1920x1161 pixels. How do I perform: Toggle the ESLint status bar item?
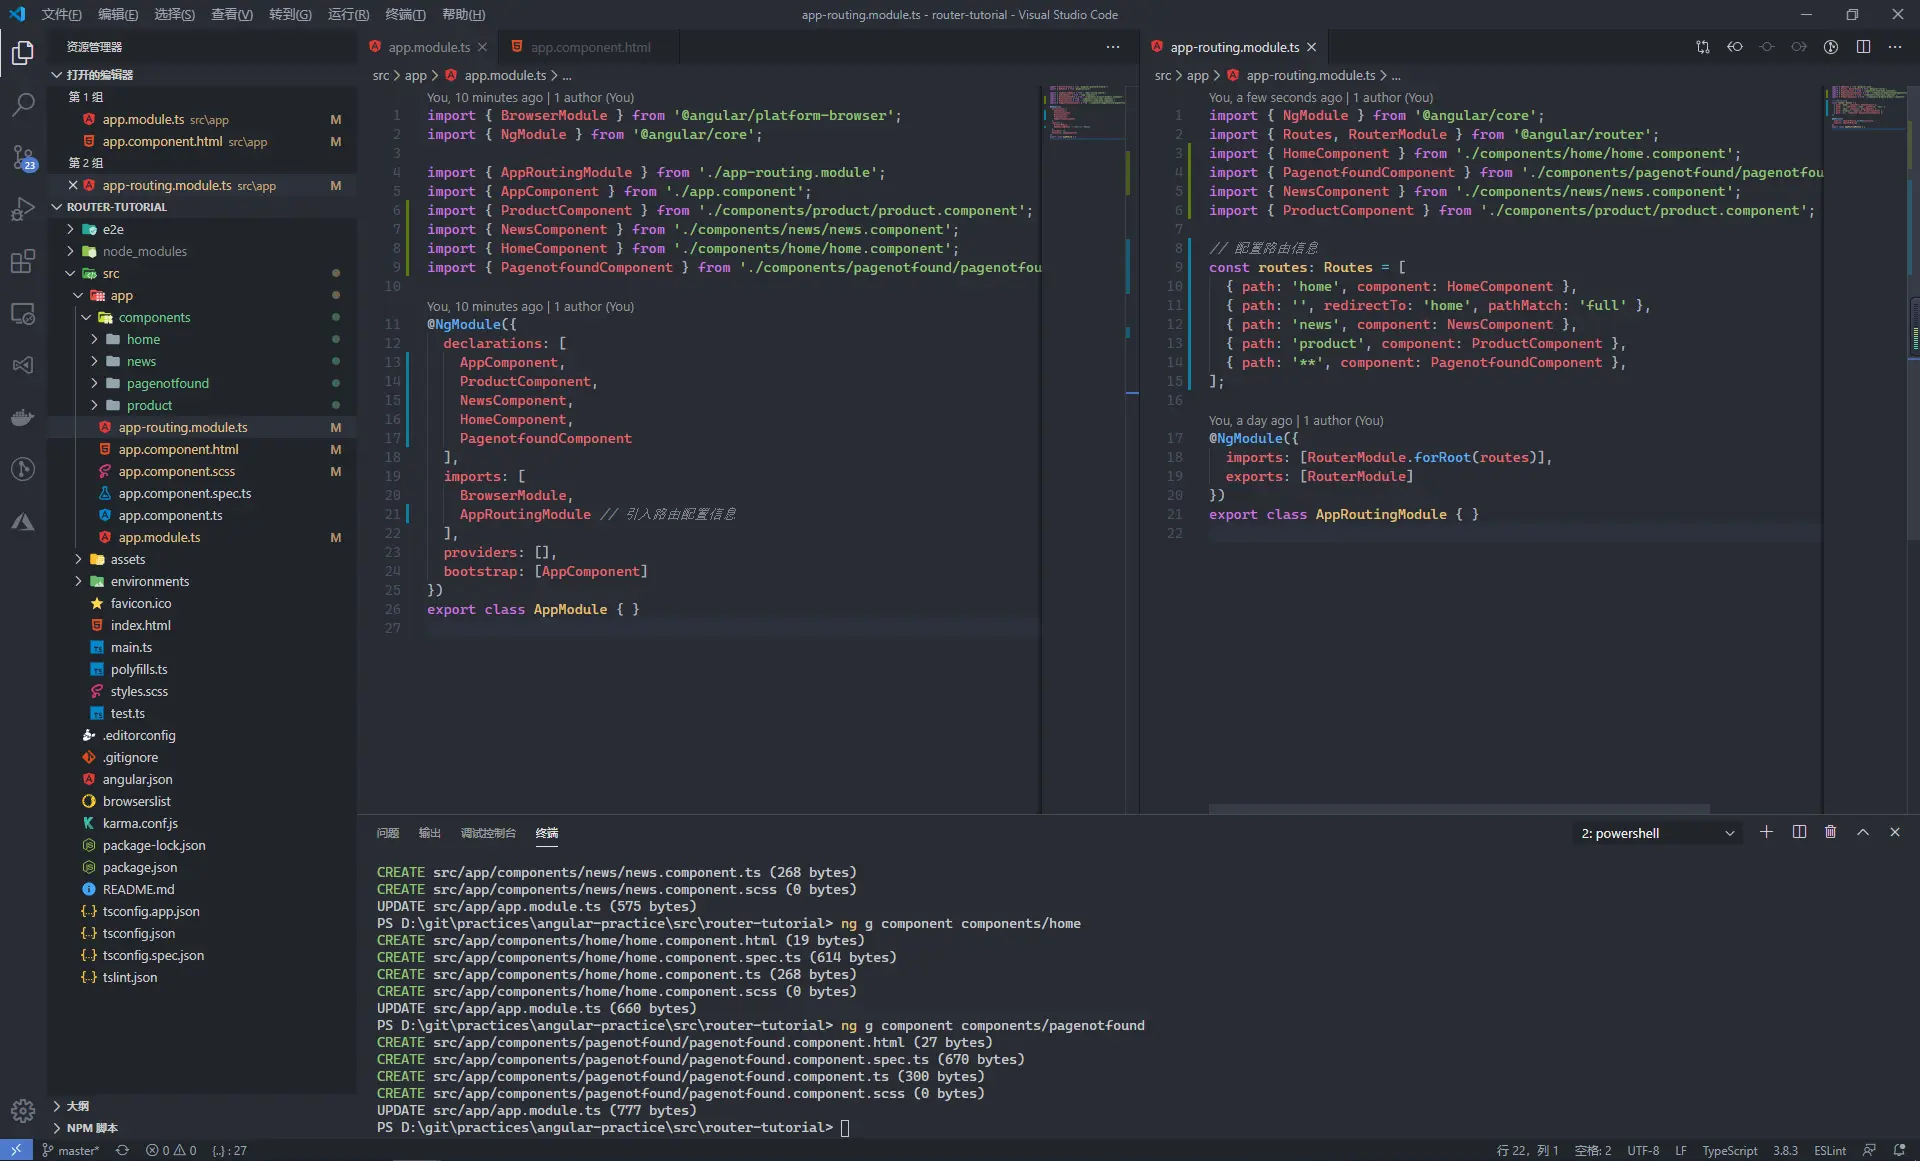click(x=1830, y=1150)
